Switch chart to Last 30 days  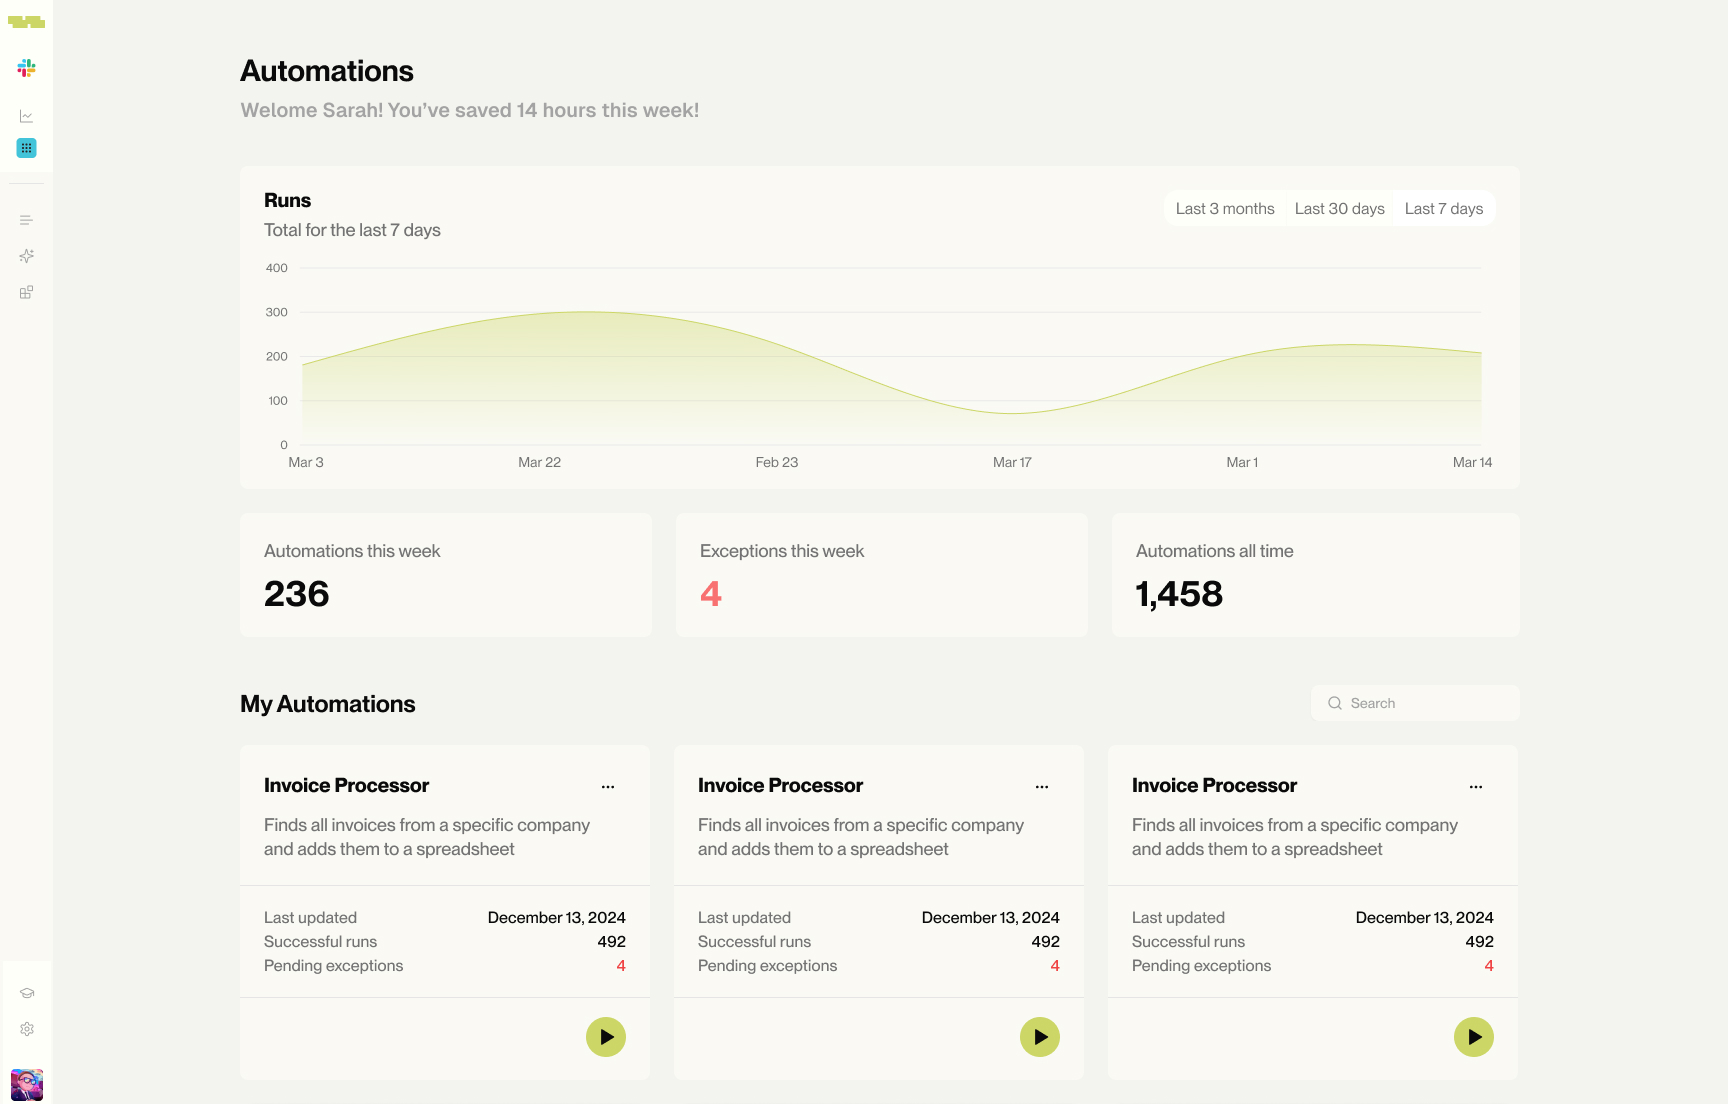(x=1339, y=208)
